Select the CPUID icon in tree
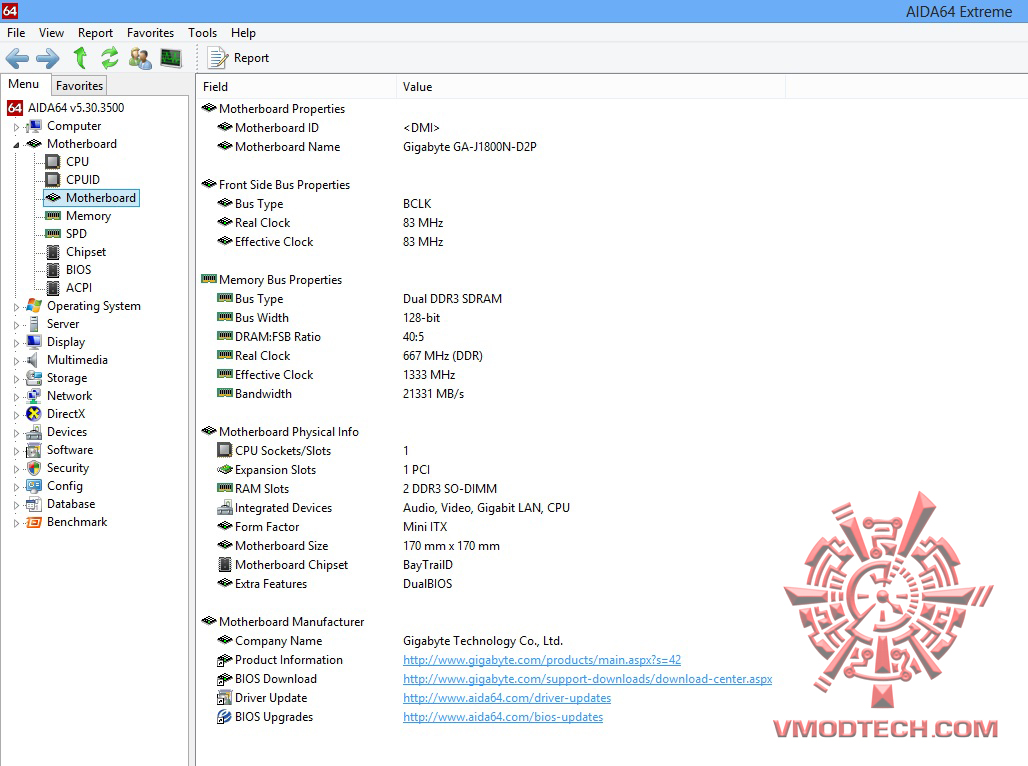This screenshot has height=766, width=1028. 52,179
